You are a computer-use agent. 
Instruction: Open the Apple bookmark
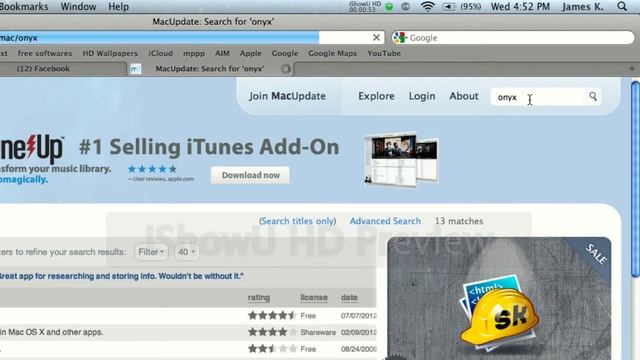(x=250, y=53)
